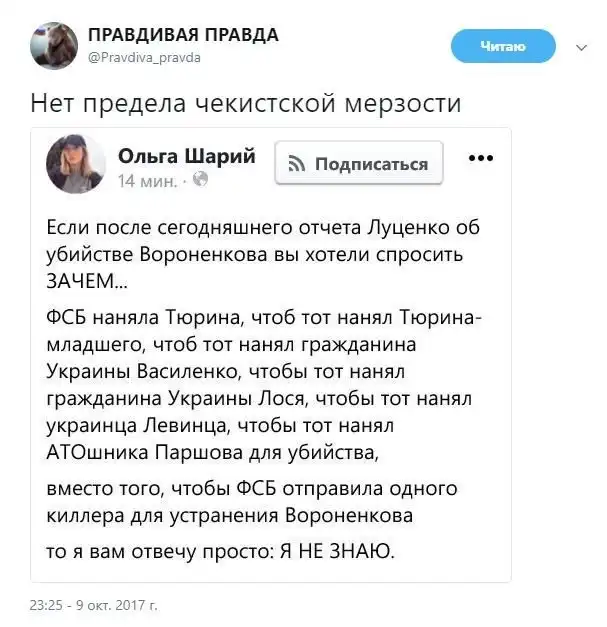
Task: Open the 14 мин. post timestamp
Action: click(x=147, y=180)
